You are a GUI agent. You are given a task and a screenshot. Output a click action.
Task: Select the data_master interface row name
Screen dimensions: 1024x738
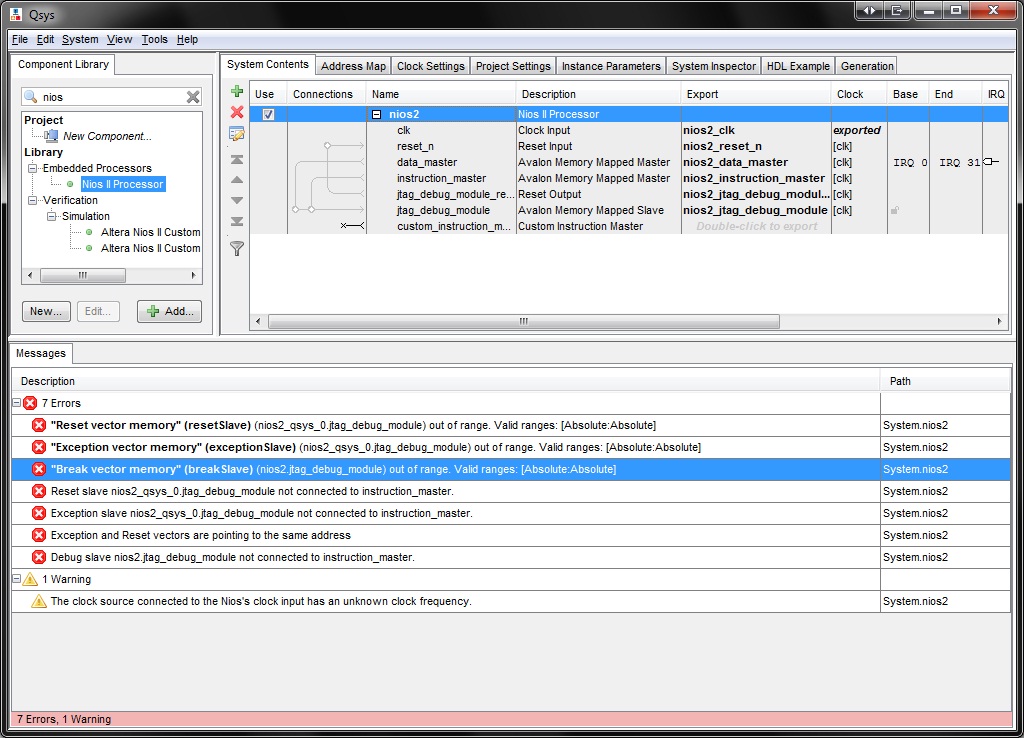tap(427, 162)
